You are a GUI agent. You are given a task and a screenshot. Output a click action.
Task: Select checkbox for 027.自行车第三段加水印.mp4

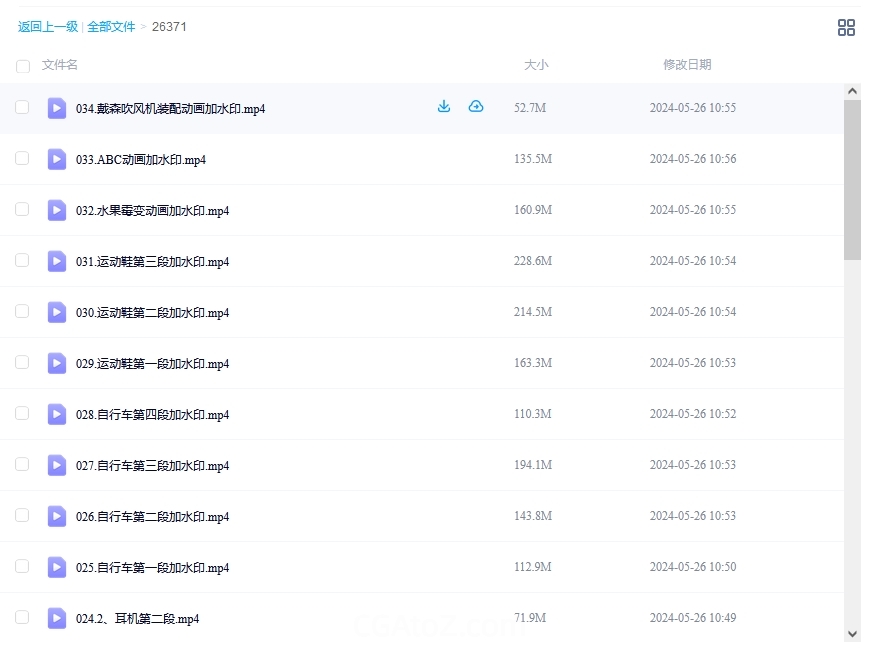22,464
